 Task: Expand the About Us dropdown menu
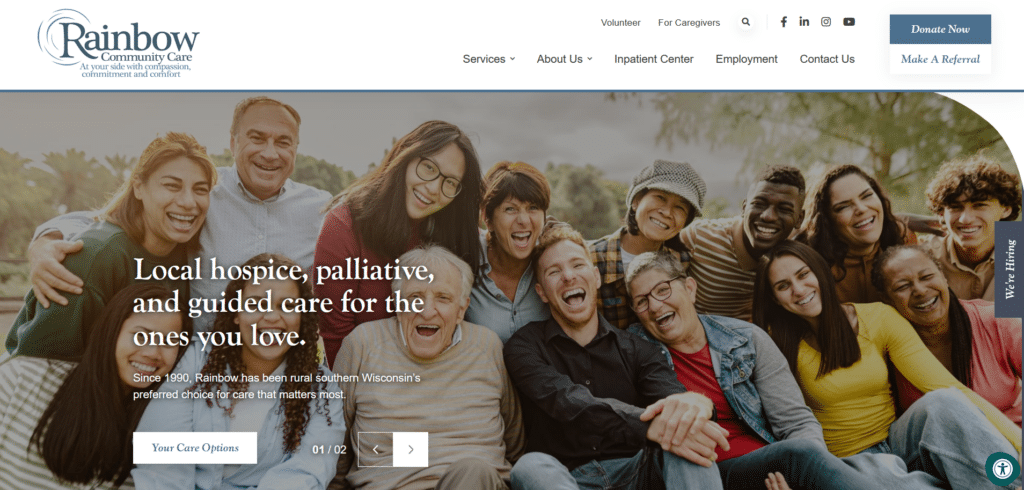click(x=565, y=59)
